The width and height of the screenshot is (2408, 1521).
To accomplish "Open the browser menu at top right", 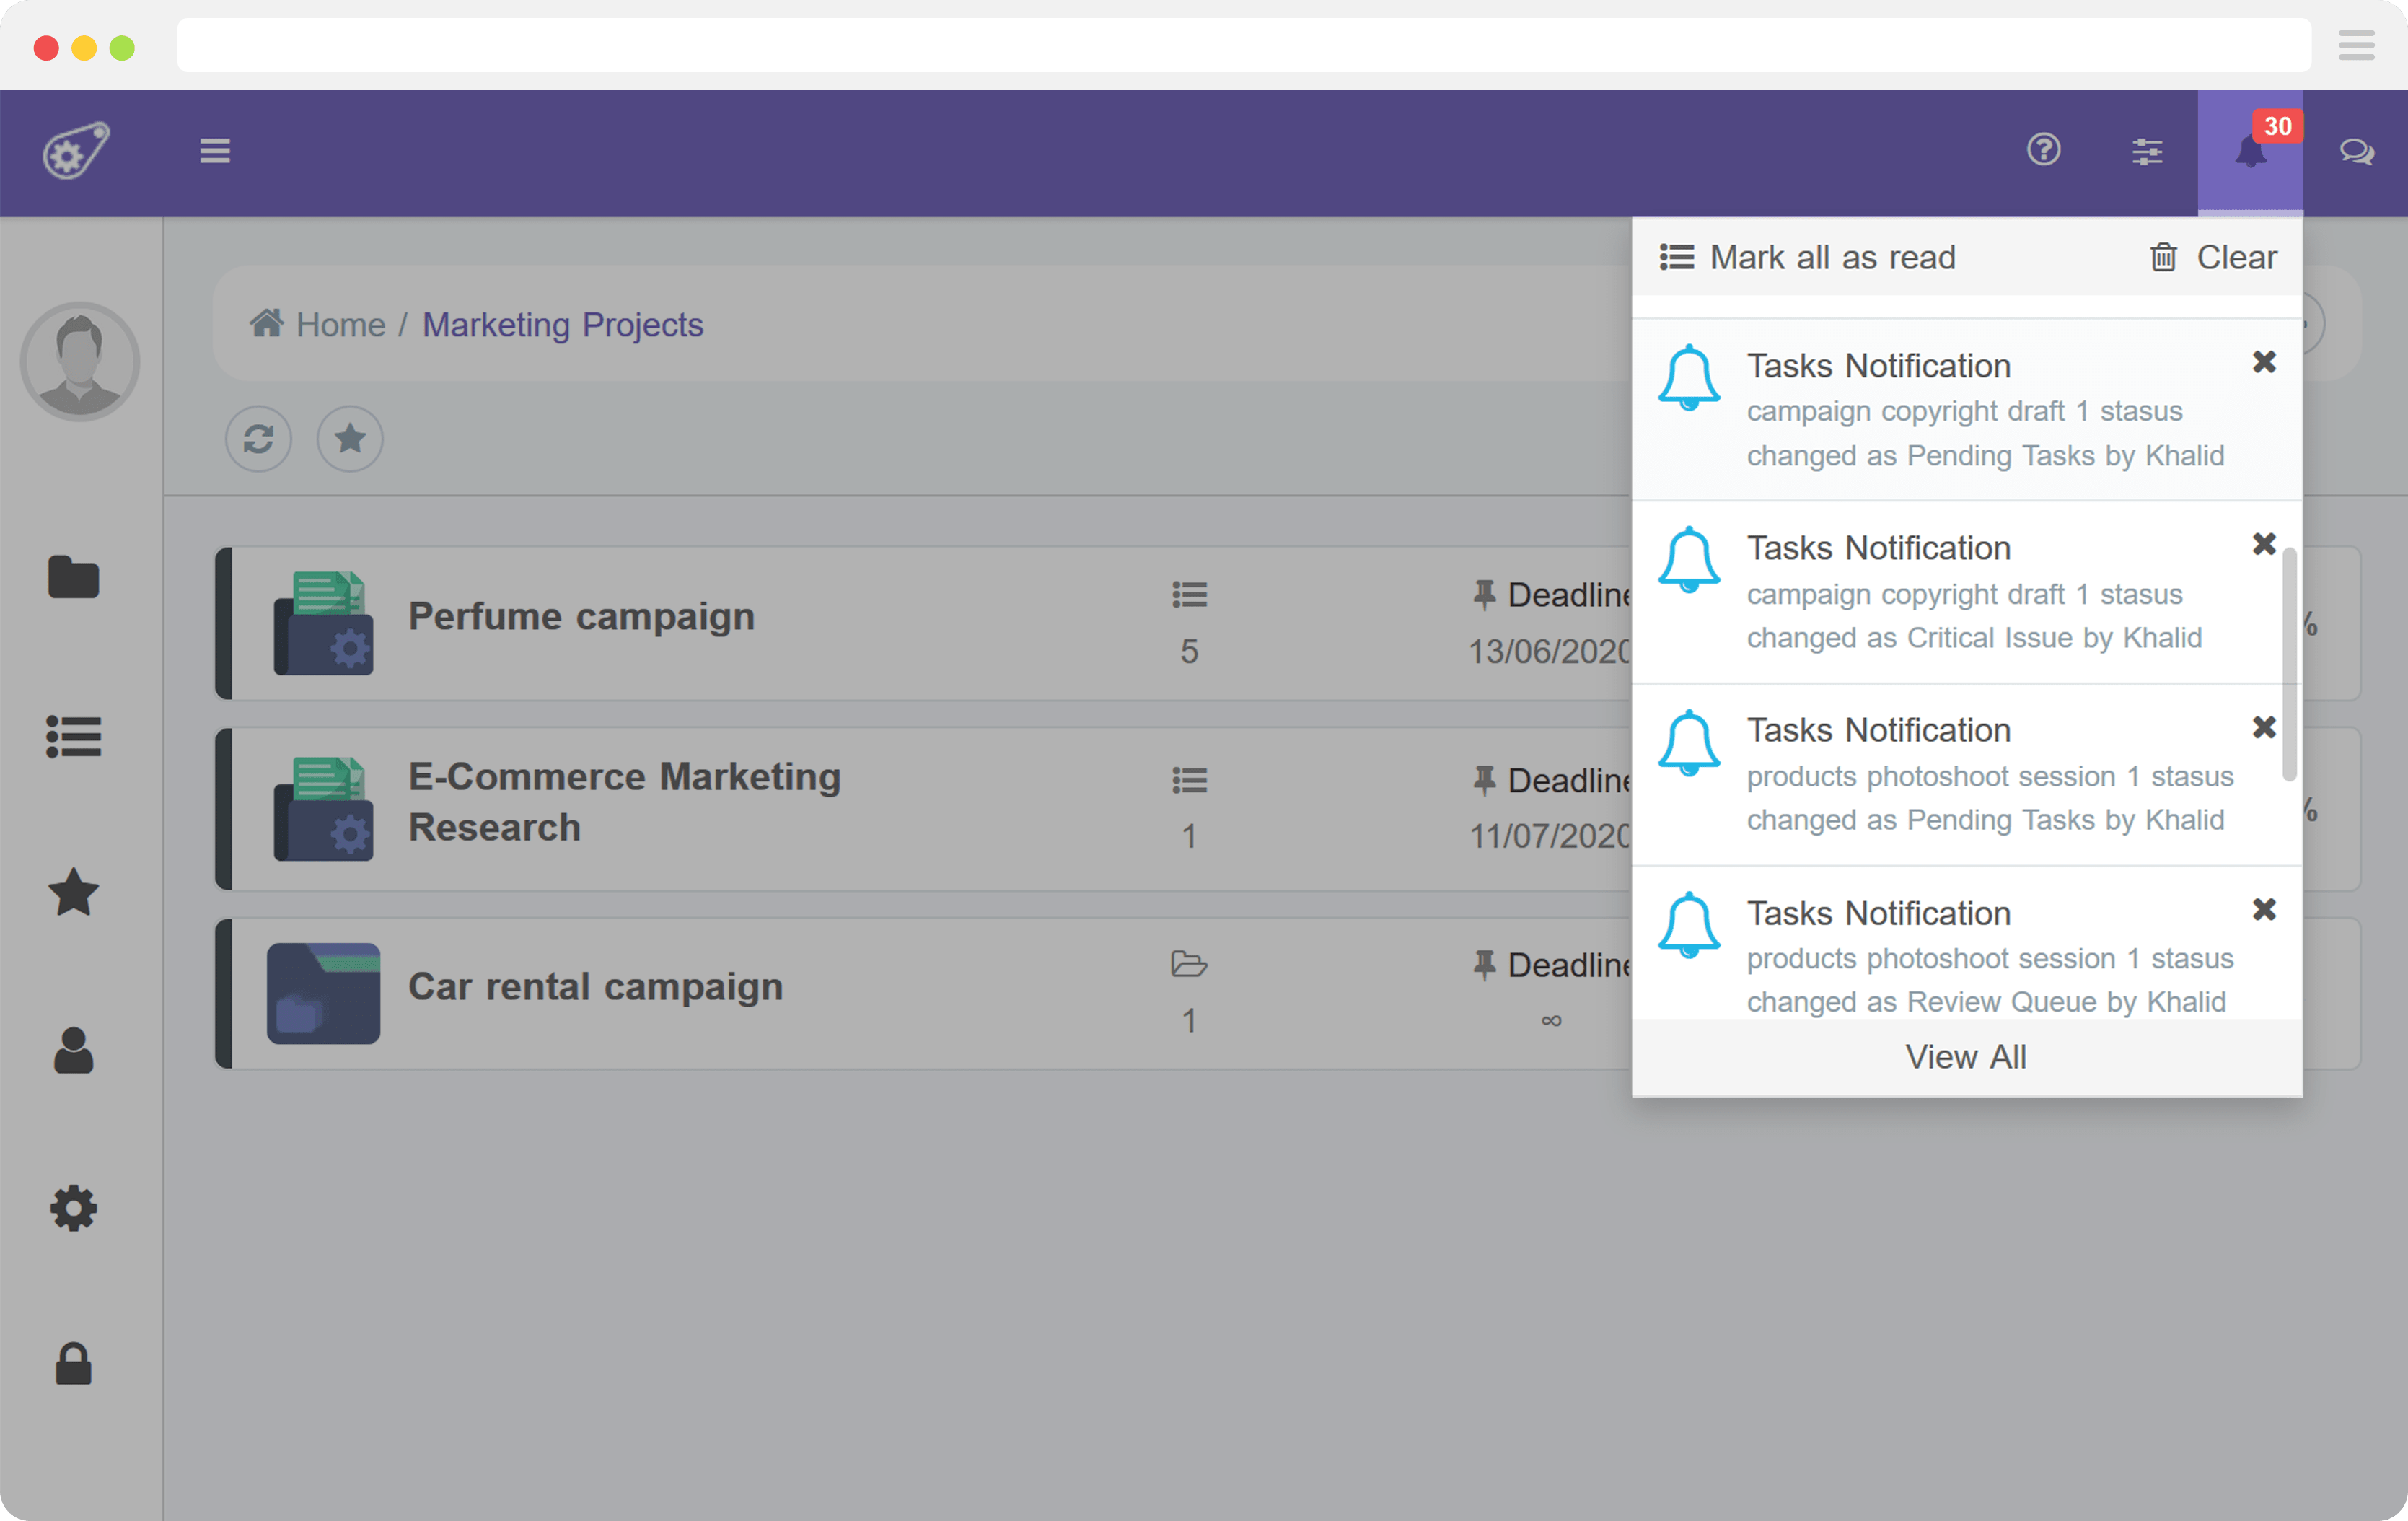I will coord(2356,45).
